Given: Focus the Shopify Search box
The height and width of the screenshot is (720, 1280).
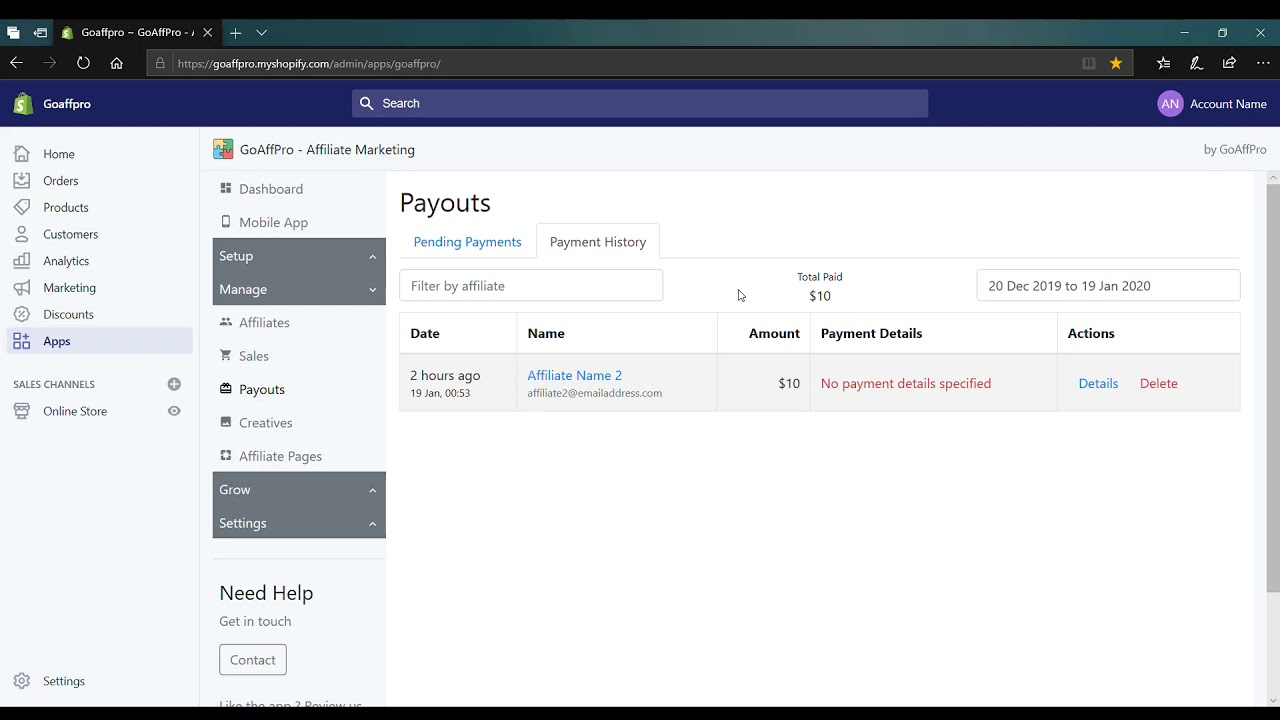Looking at the screenshot, I should point(640,103).
